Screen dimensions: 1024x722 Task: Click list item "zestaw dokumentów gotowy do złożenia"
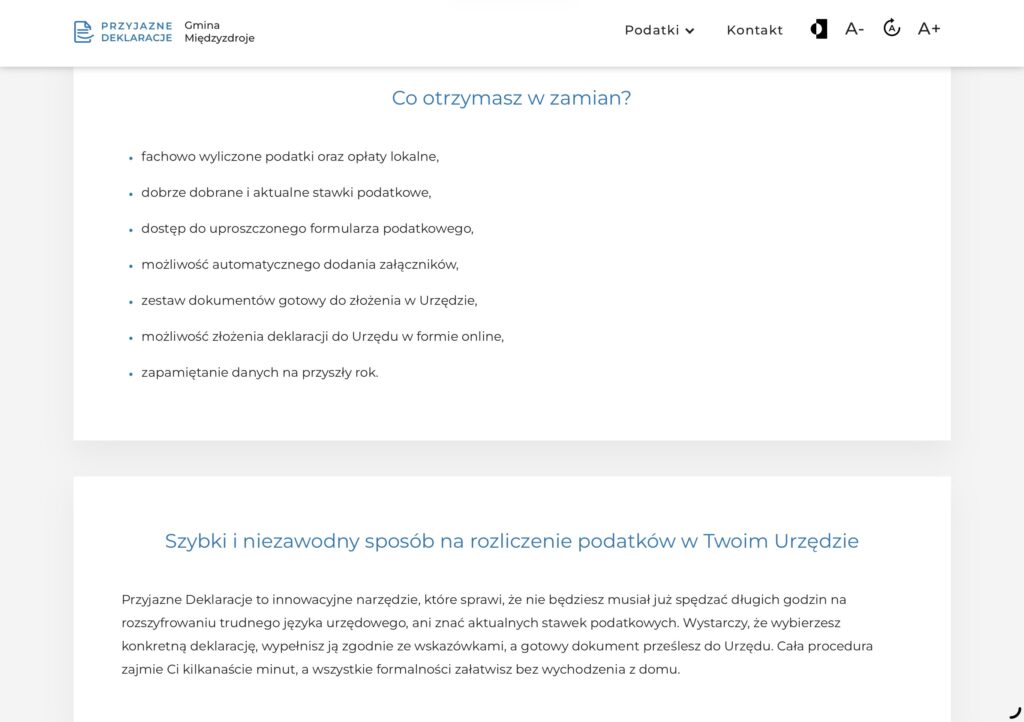(x=310, y=300)
